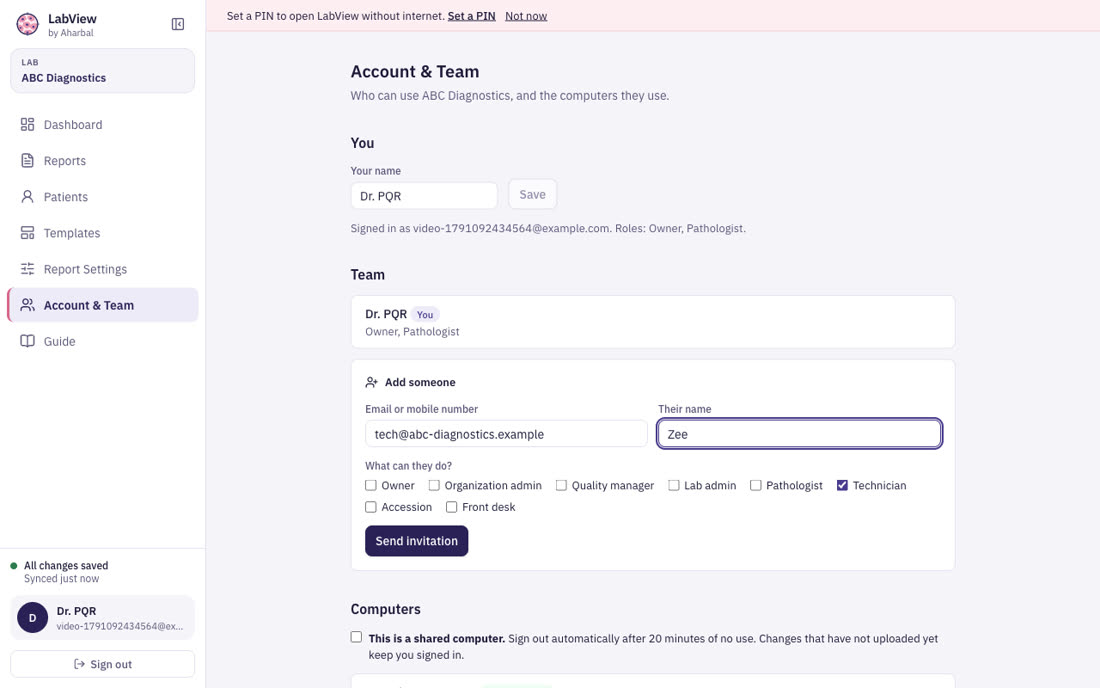Open Templates from the sidebar
Viewport: 1100px width, 688px height.
(102, 233)
